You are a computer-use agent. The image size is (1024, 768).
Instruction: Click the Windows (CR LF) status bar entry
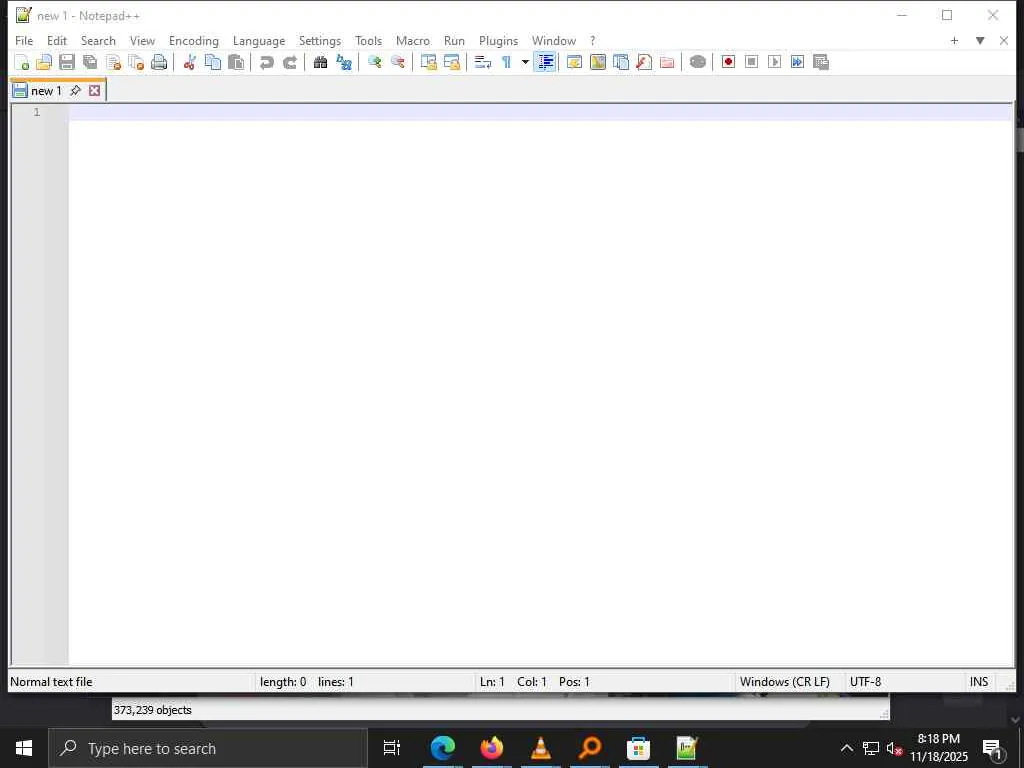[x=784, y=682]
